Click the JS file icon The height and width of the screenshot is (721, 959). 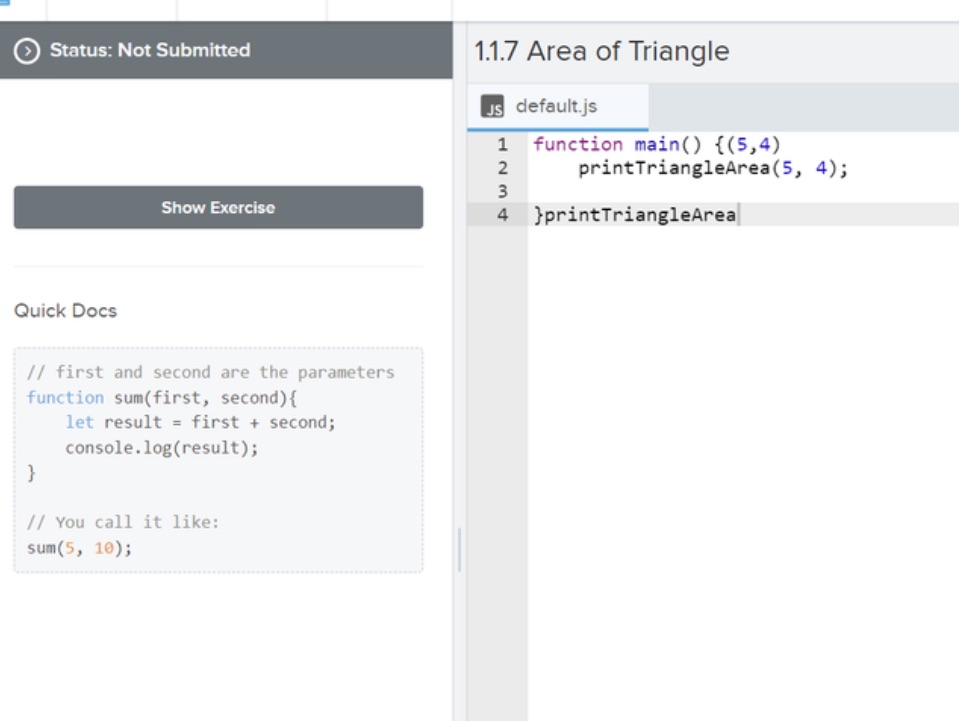(492, 106)
